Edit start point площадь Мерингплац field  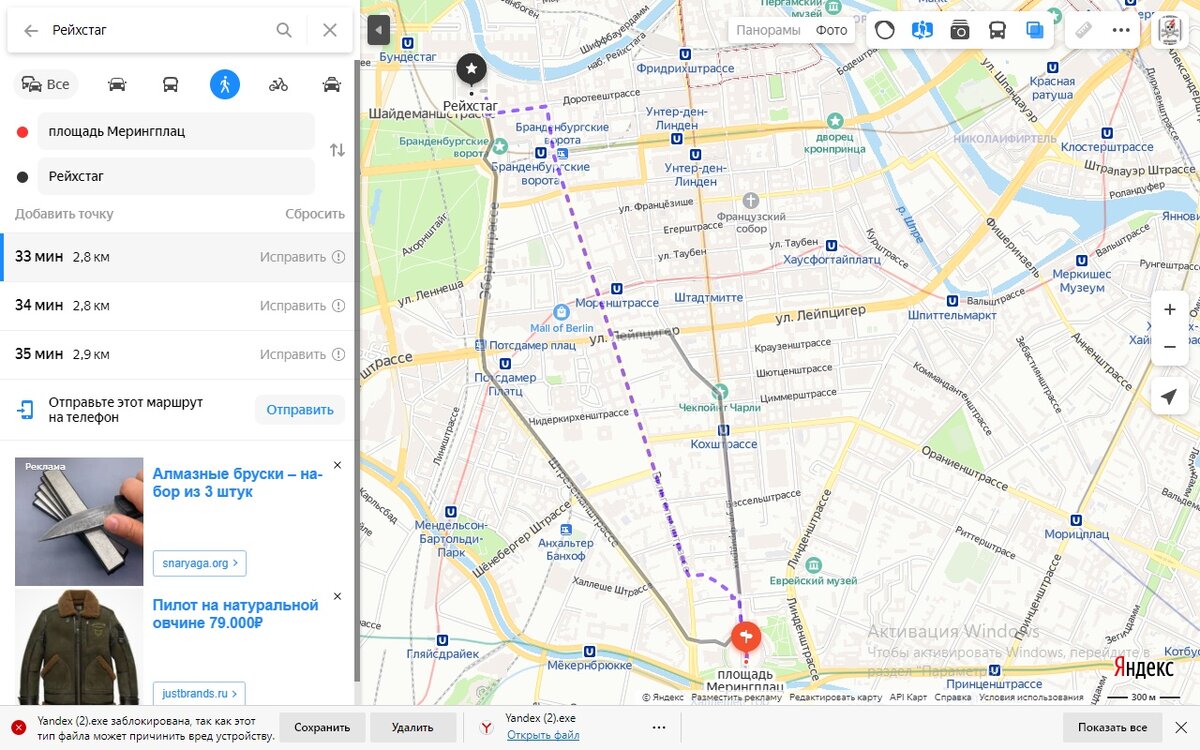click(x=176, y=131)
